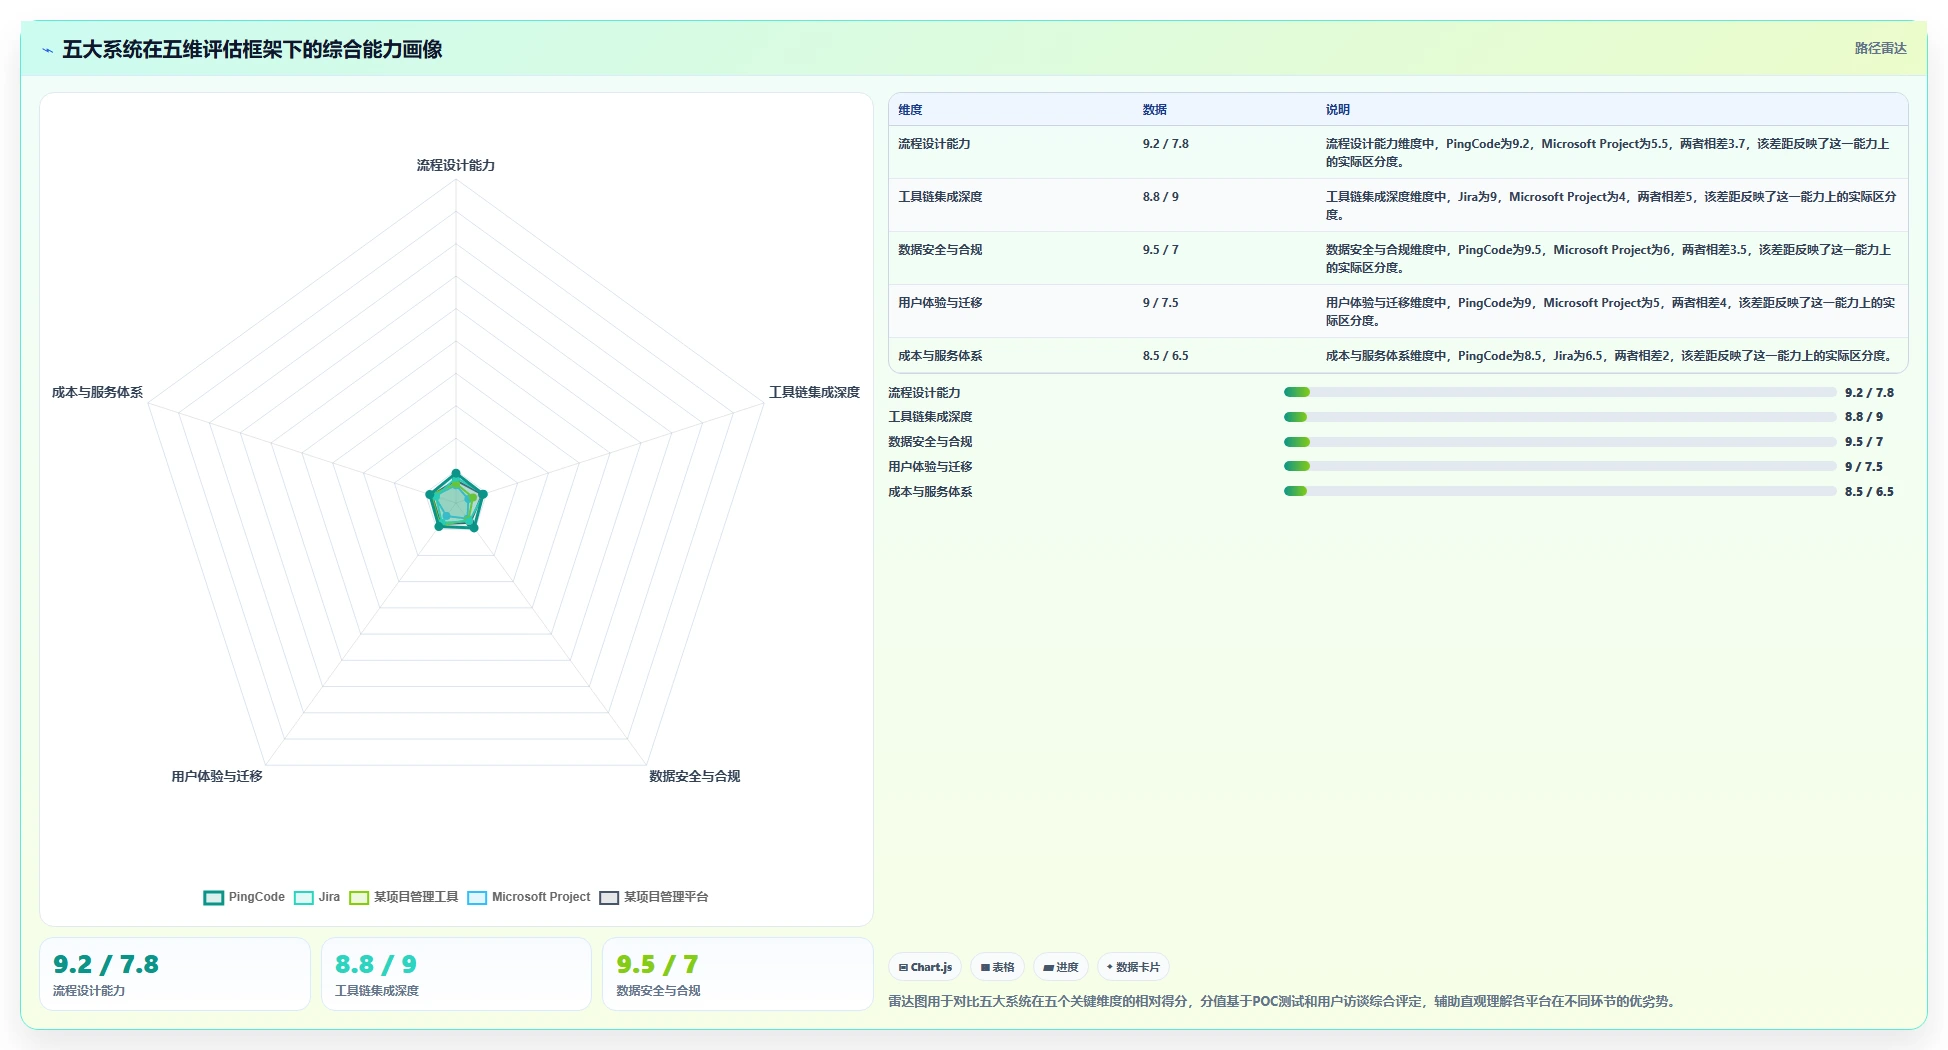
Task: Click 工具链集成深度 in the table's first column
Action: tap(940, 197)
